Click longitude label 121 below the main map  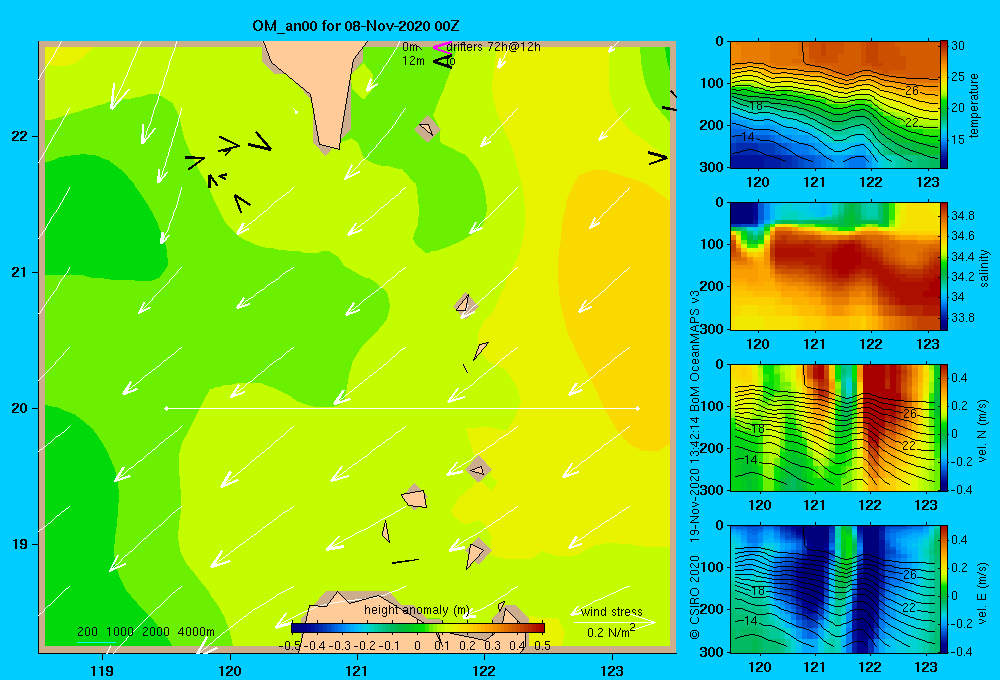[x=357, y=670]
